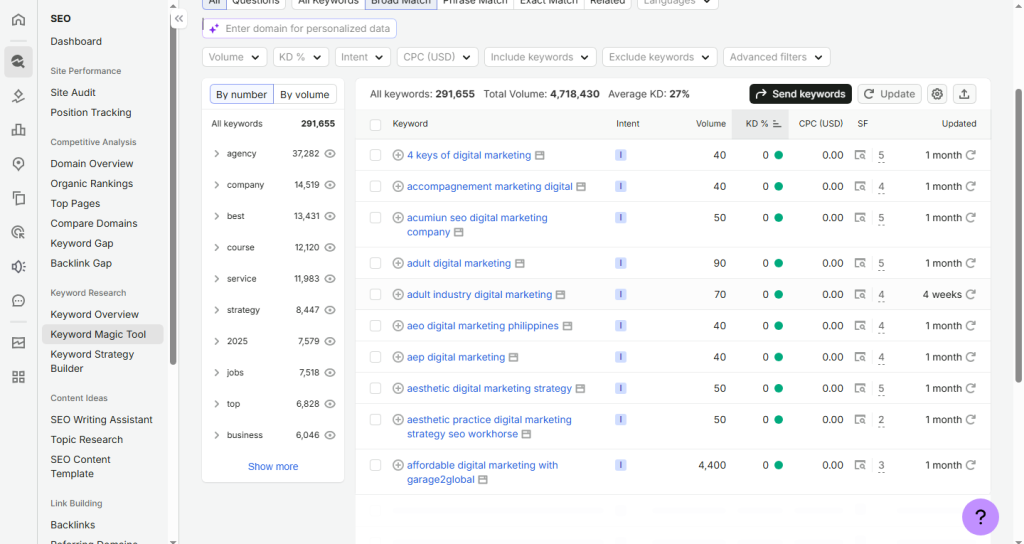Open 'affordable digital marketing with garage2global' link
Screen dimensions: 1024x544
coord(482,473)
